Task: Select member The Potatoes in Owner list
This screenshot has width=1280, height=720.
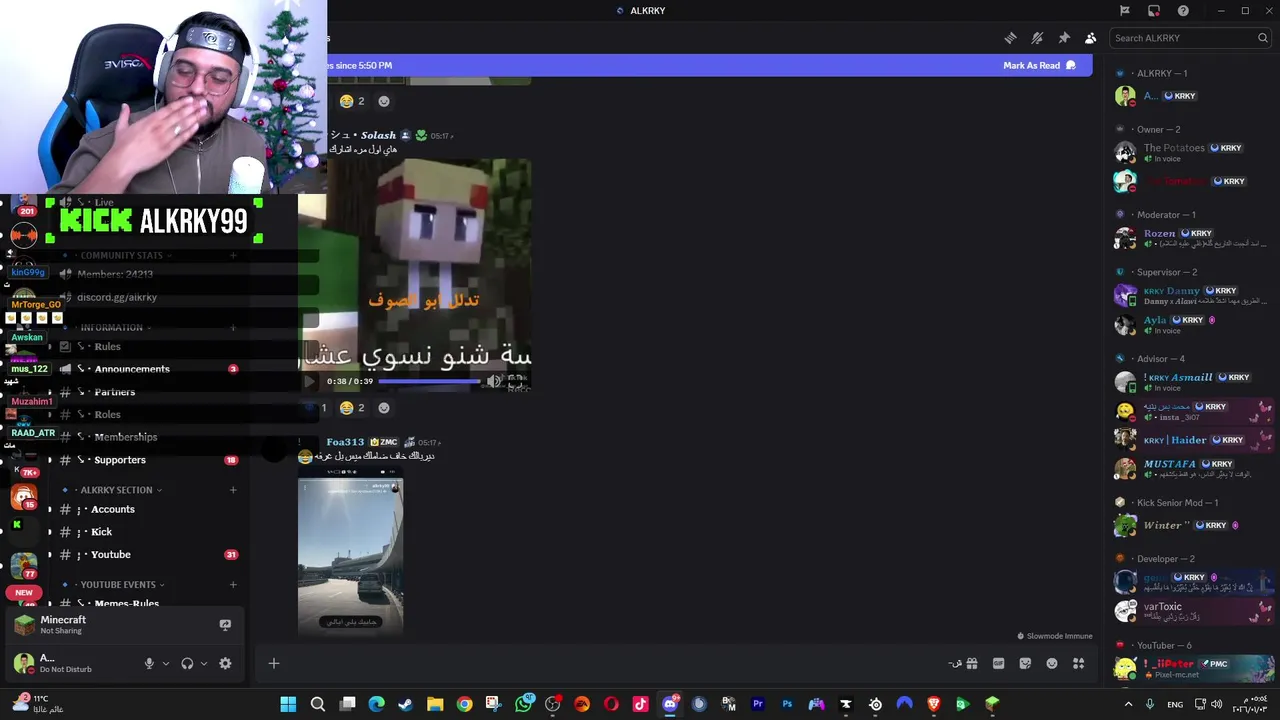Action: click(1192, 152)
